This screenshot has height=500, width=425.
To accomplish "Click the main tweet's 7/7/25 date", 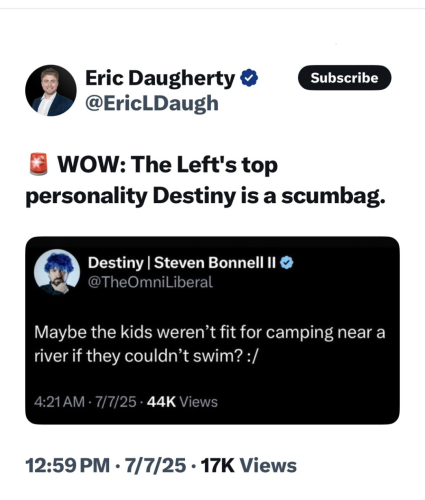I will (x=155, y=466).
